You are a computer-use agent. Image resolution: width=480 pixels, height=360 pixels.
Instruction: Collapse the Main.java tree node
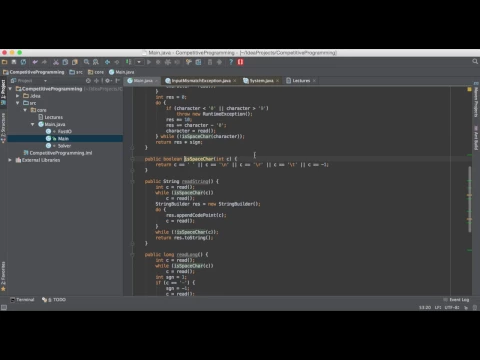[33, 124]
